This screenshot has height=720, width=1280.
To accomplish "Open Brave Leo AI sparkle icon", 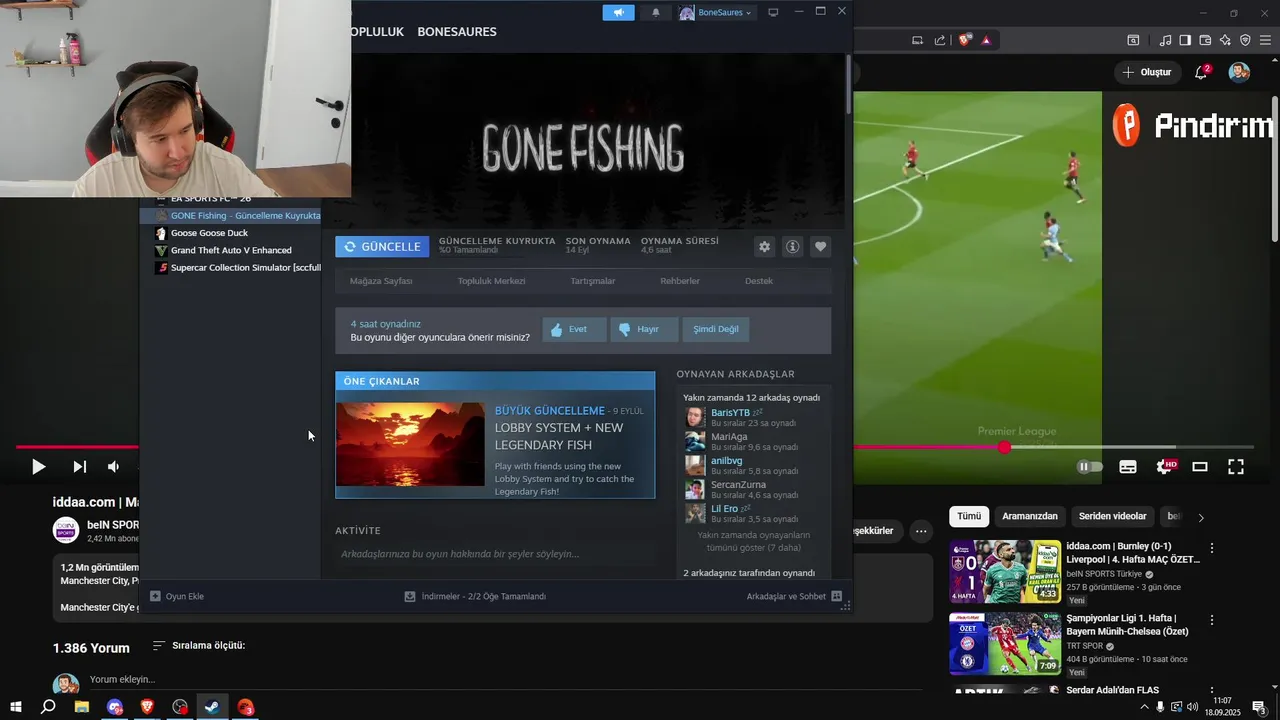I will coord(1225,40).
